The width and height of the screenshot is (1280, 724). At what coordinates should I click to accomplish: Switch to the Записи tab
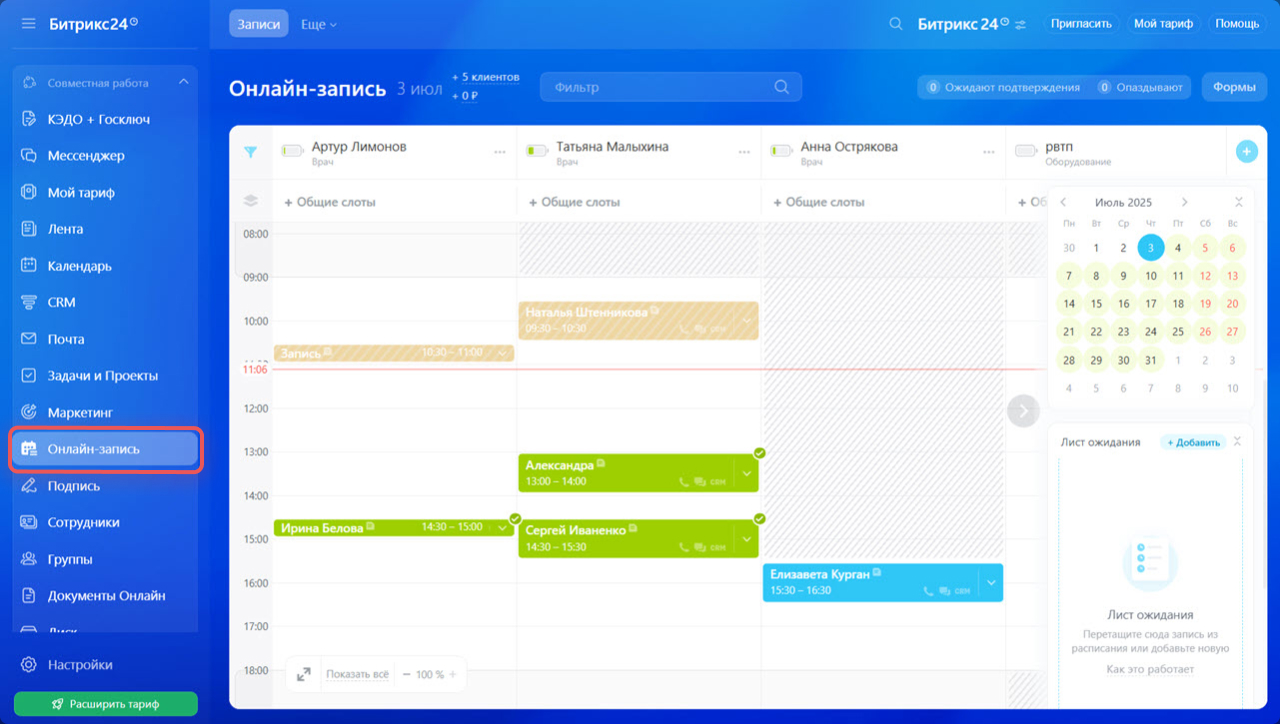pyautogui.click(x=259, y=24)
